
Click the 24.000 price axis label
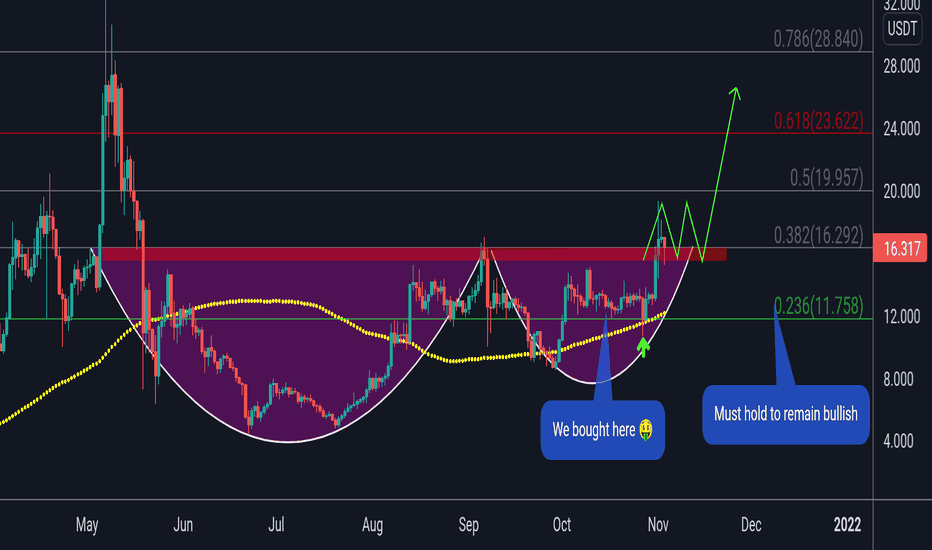pos(901,128)
